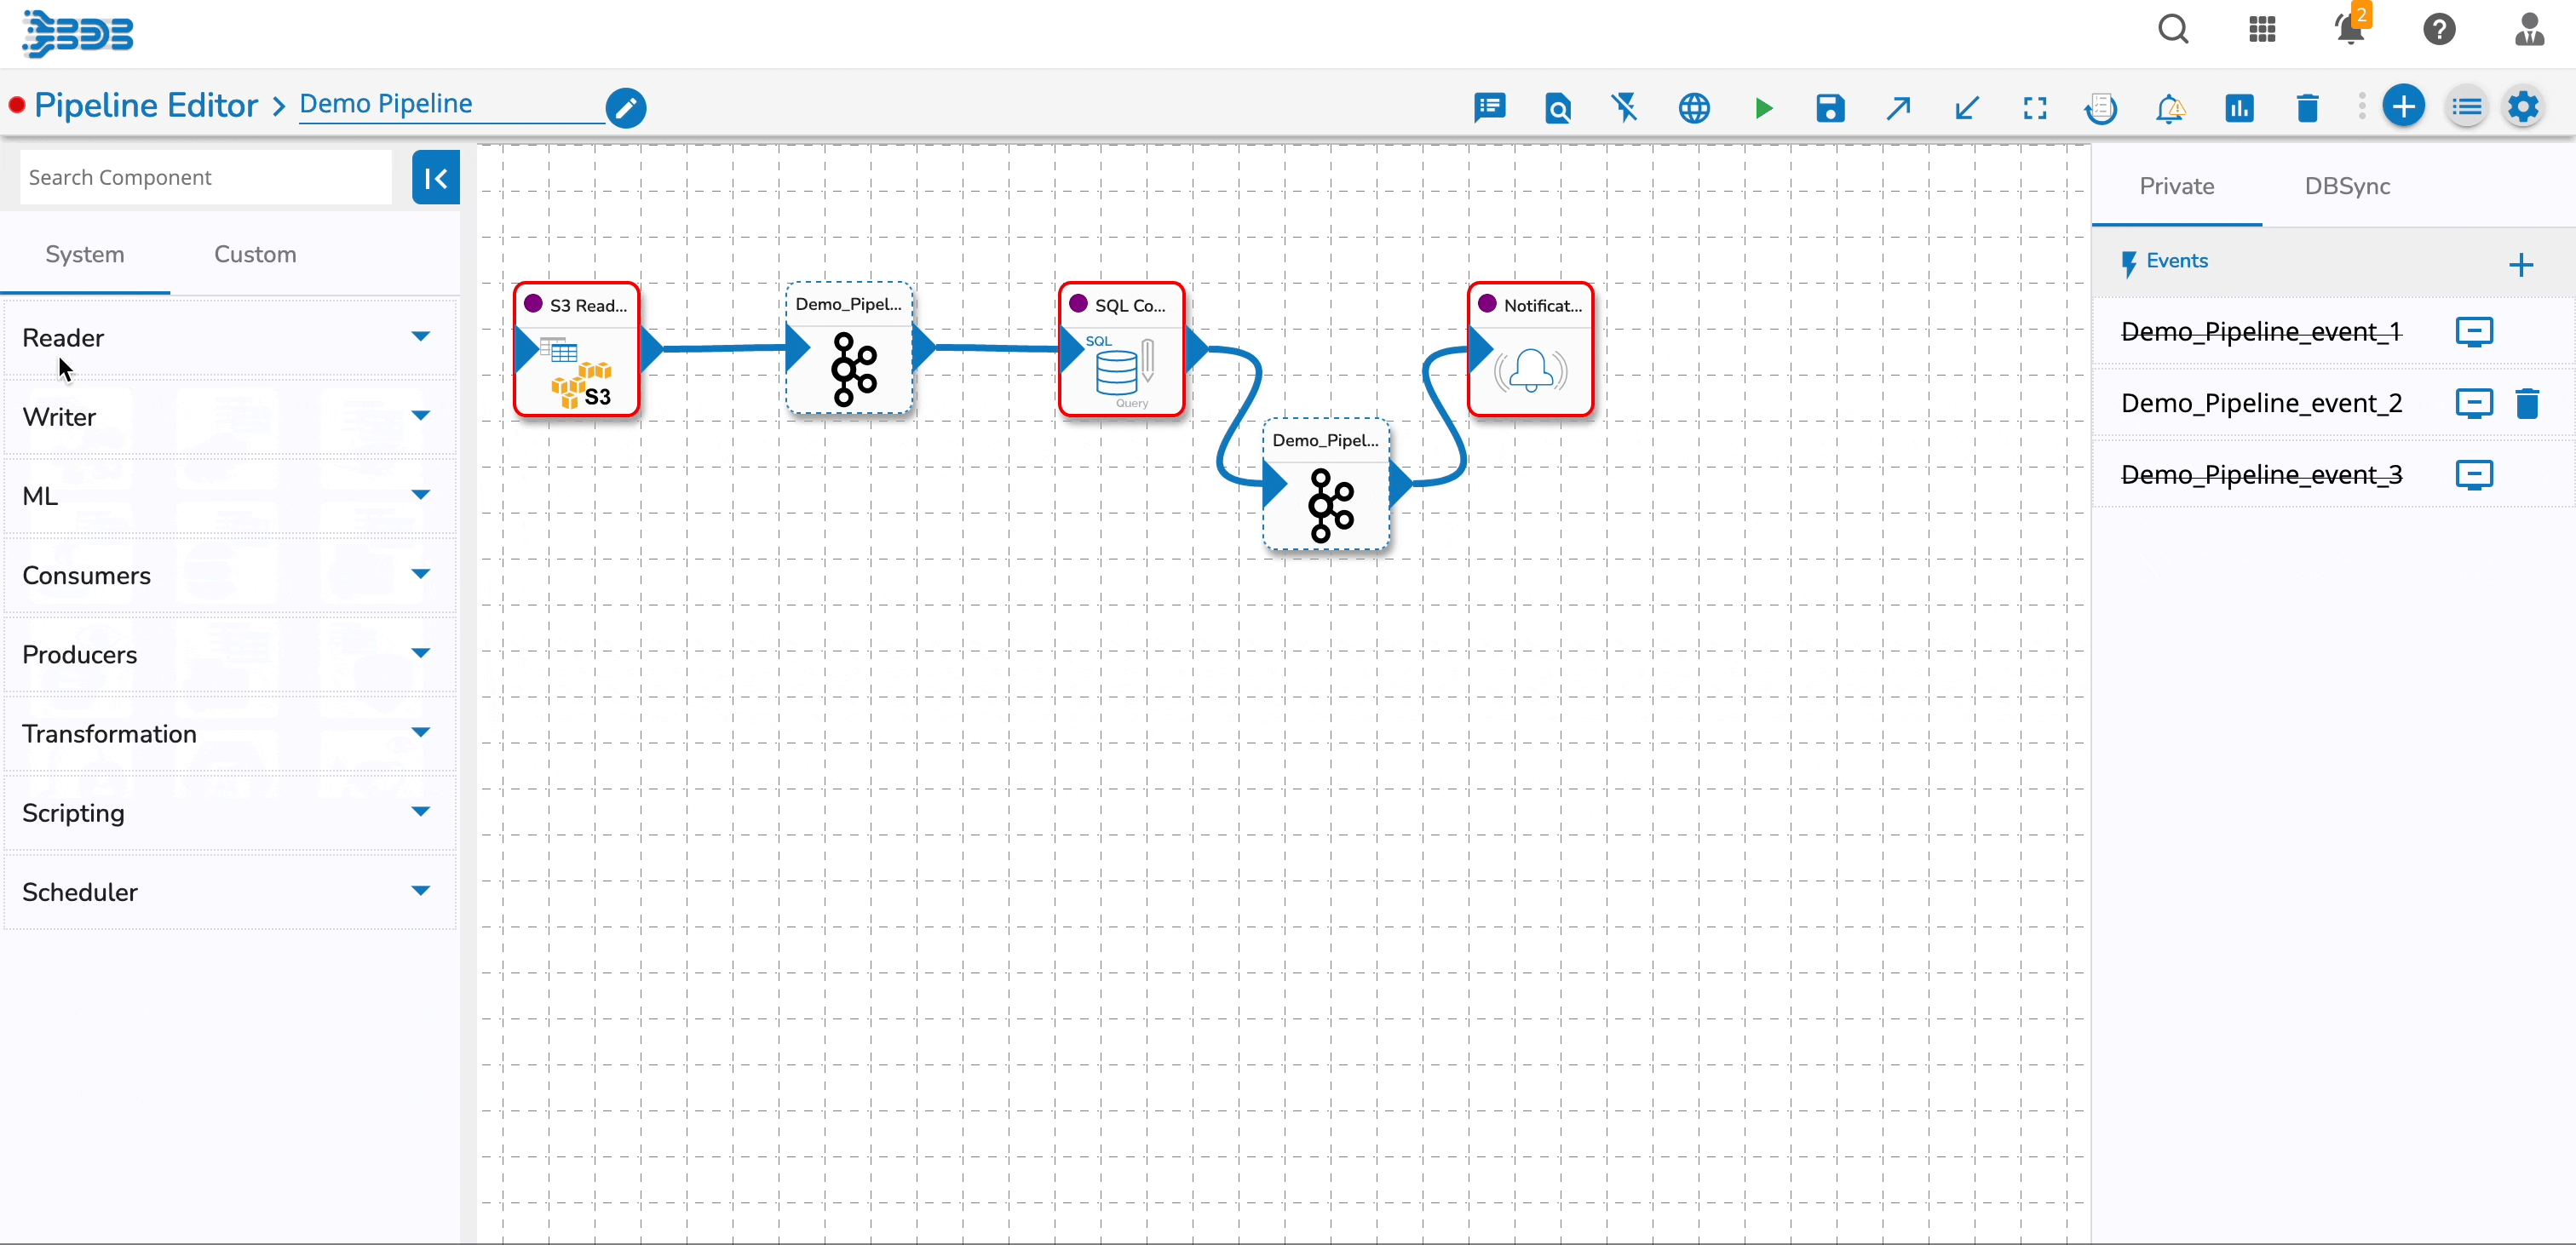2576x1245 pixels.
Task: Expand the Transformation category
Action: [420, 733]
